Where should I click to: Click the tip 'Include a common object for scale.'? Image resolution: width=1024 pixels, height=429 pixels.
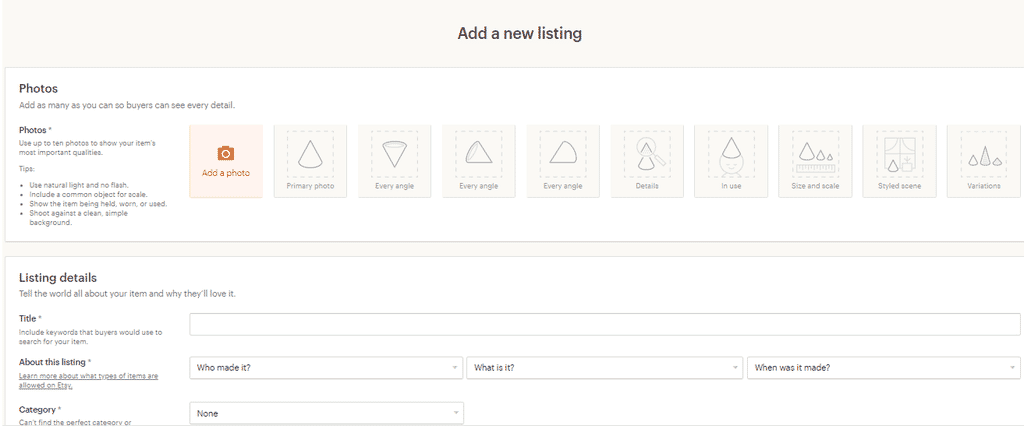(88, 195)
